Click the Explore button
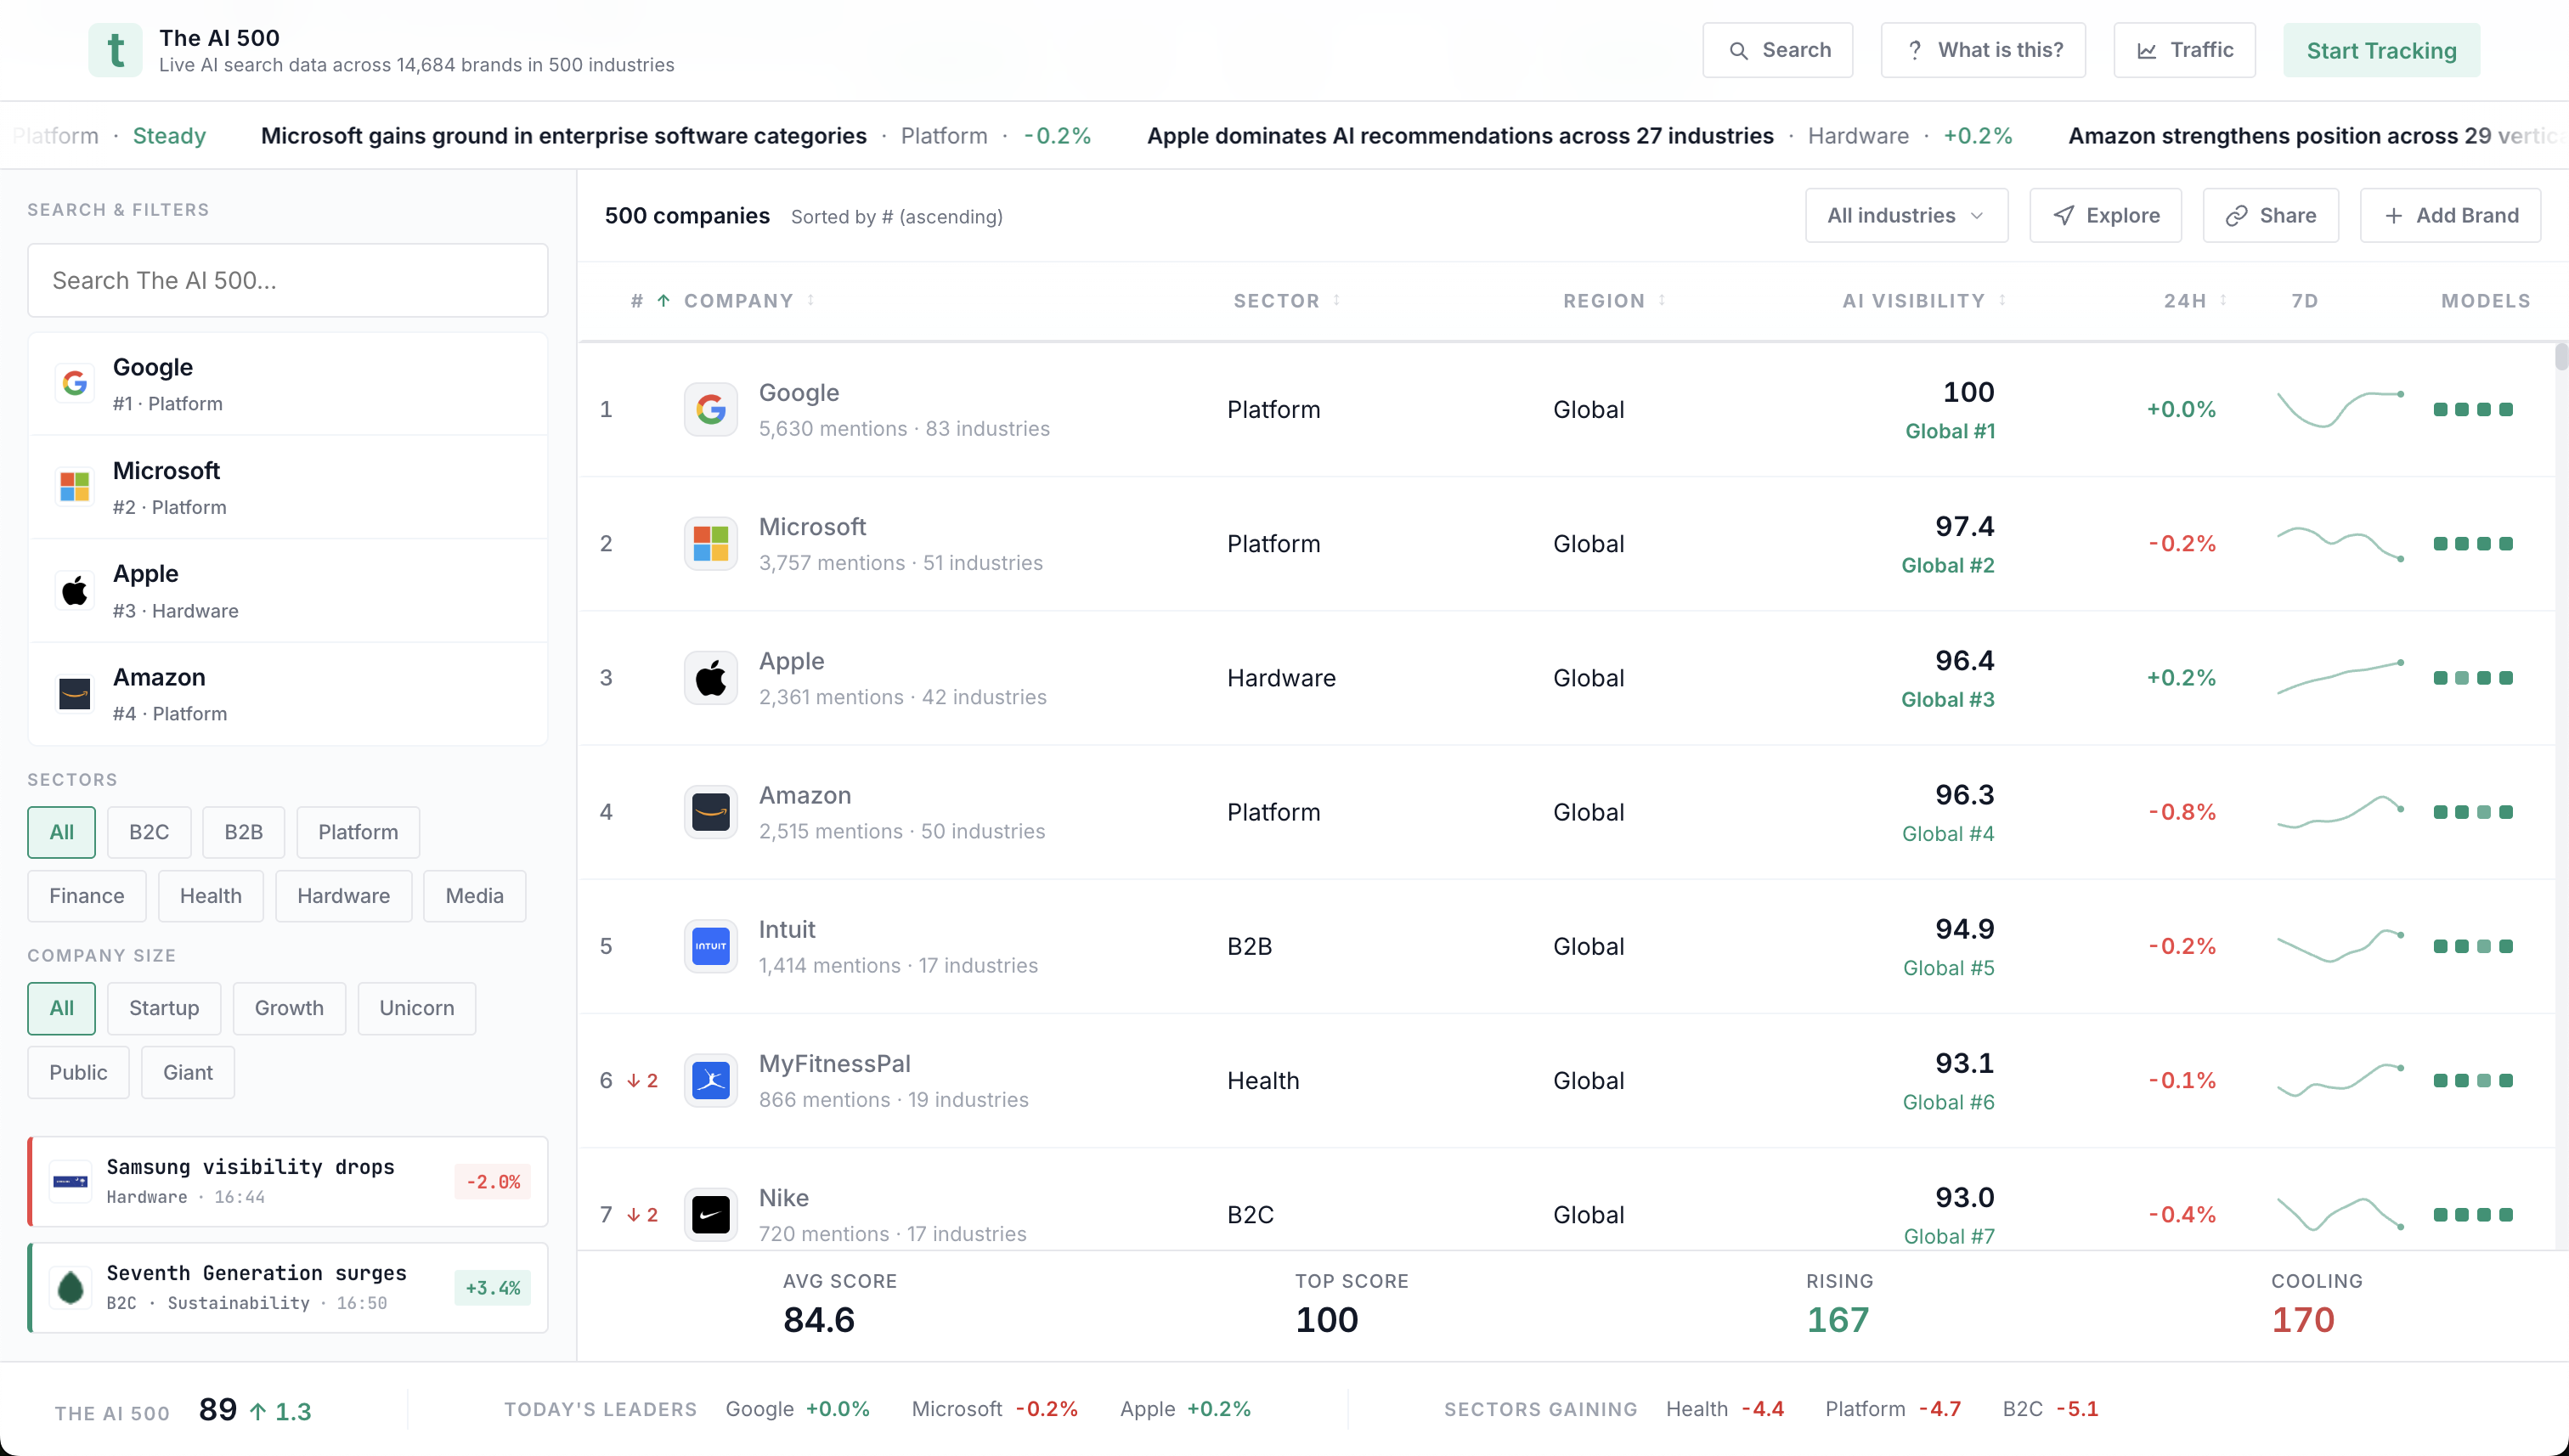The height and width of the screenshot is (1456, 2569). [2105, 215]
